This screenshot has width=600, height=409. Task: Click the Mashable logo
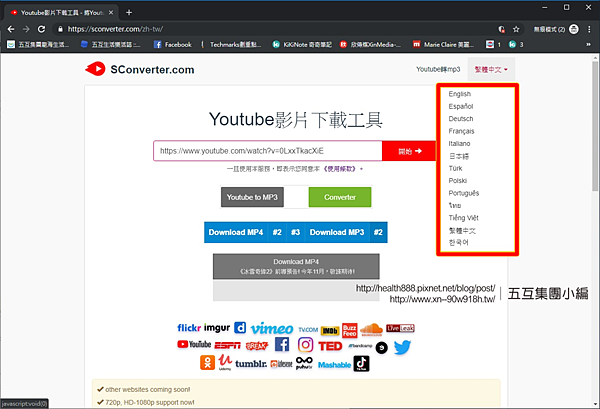[x=334, y=365]
